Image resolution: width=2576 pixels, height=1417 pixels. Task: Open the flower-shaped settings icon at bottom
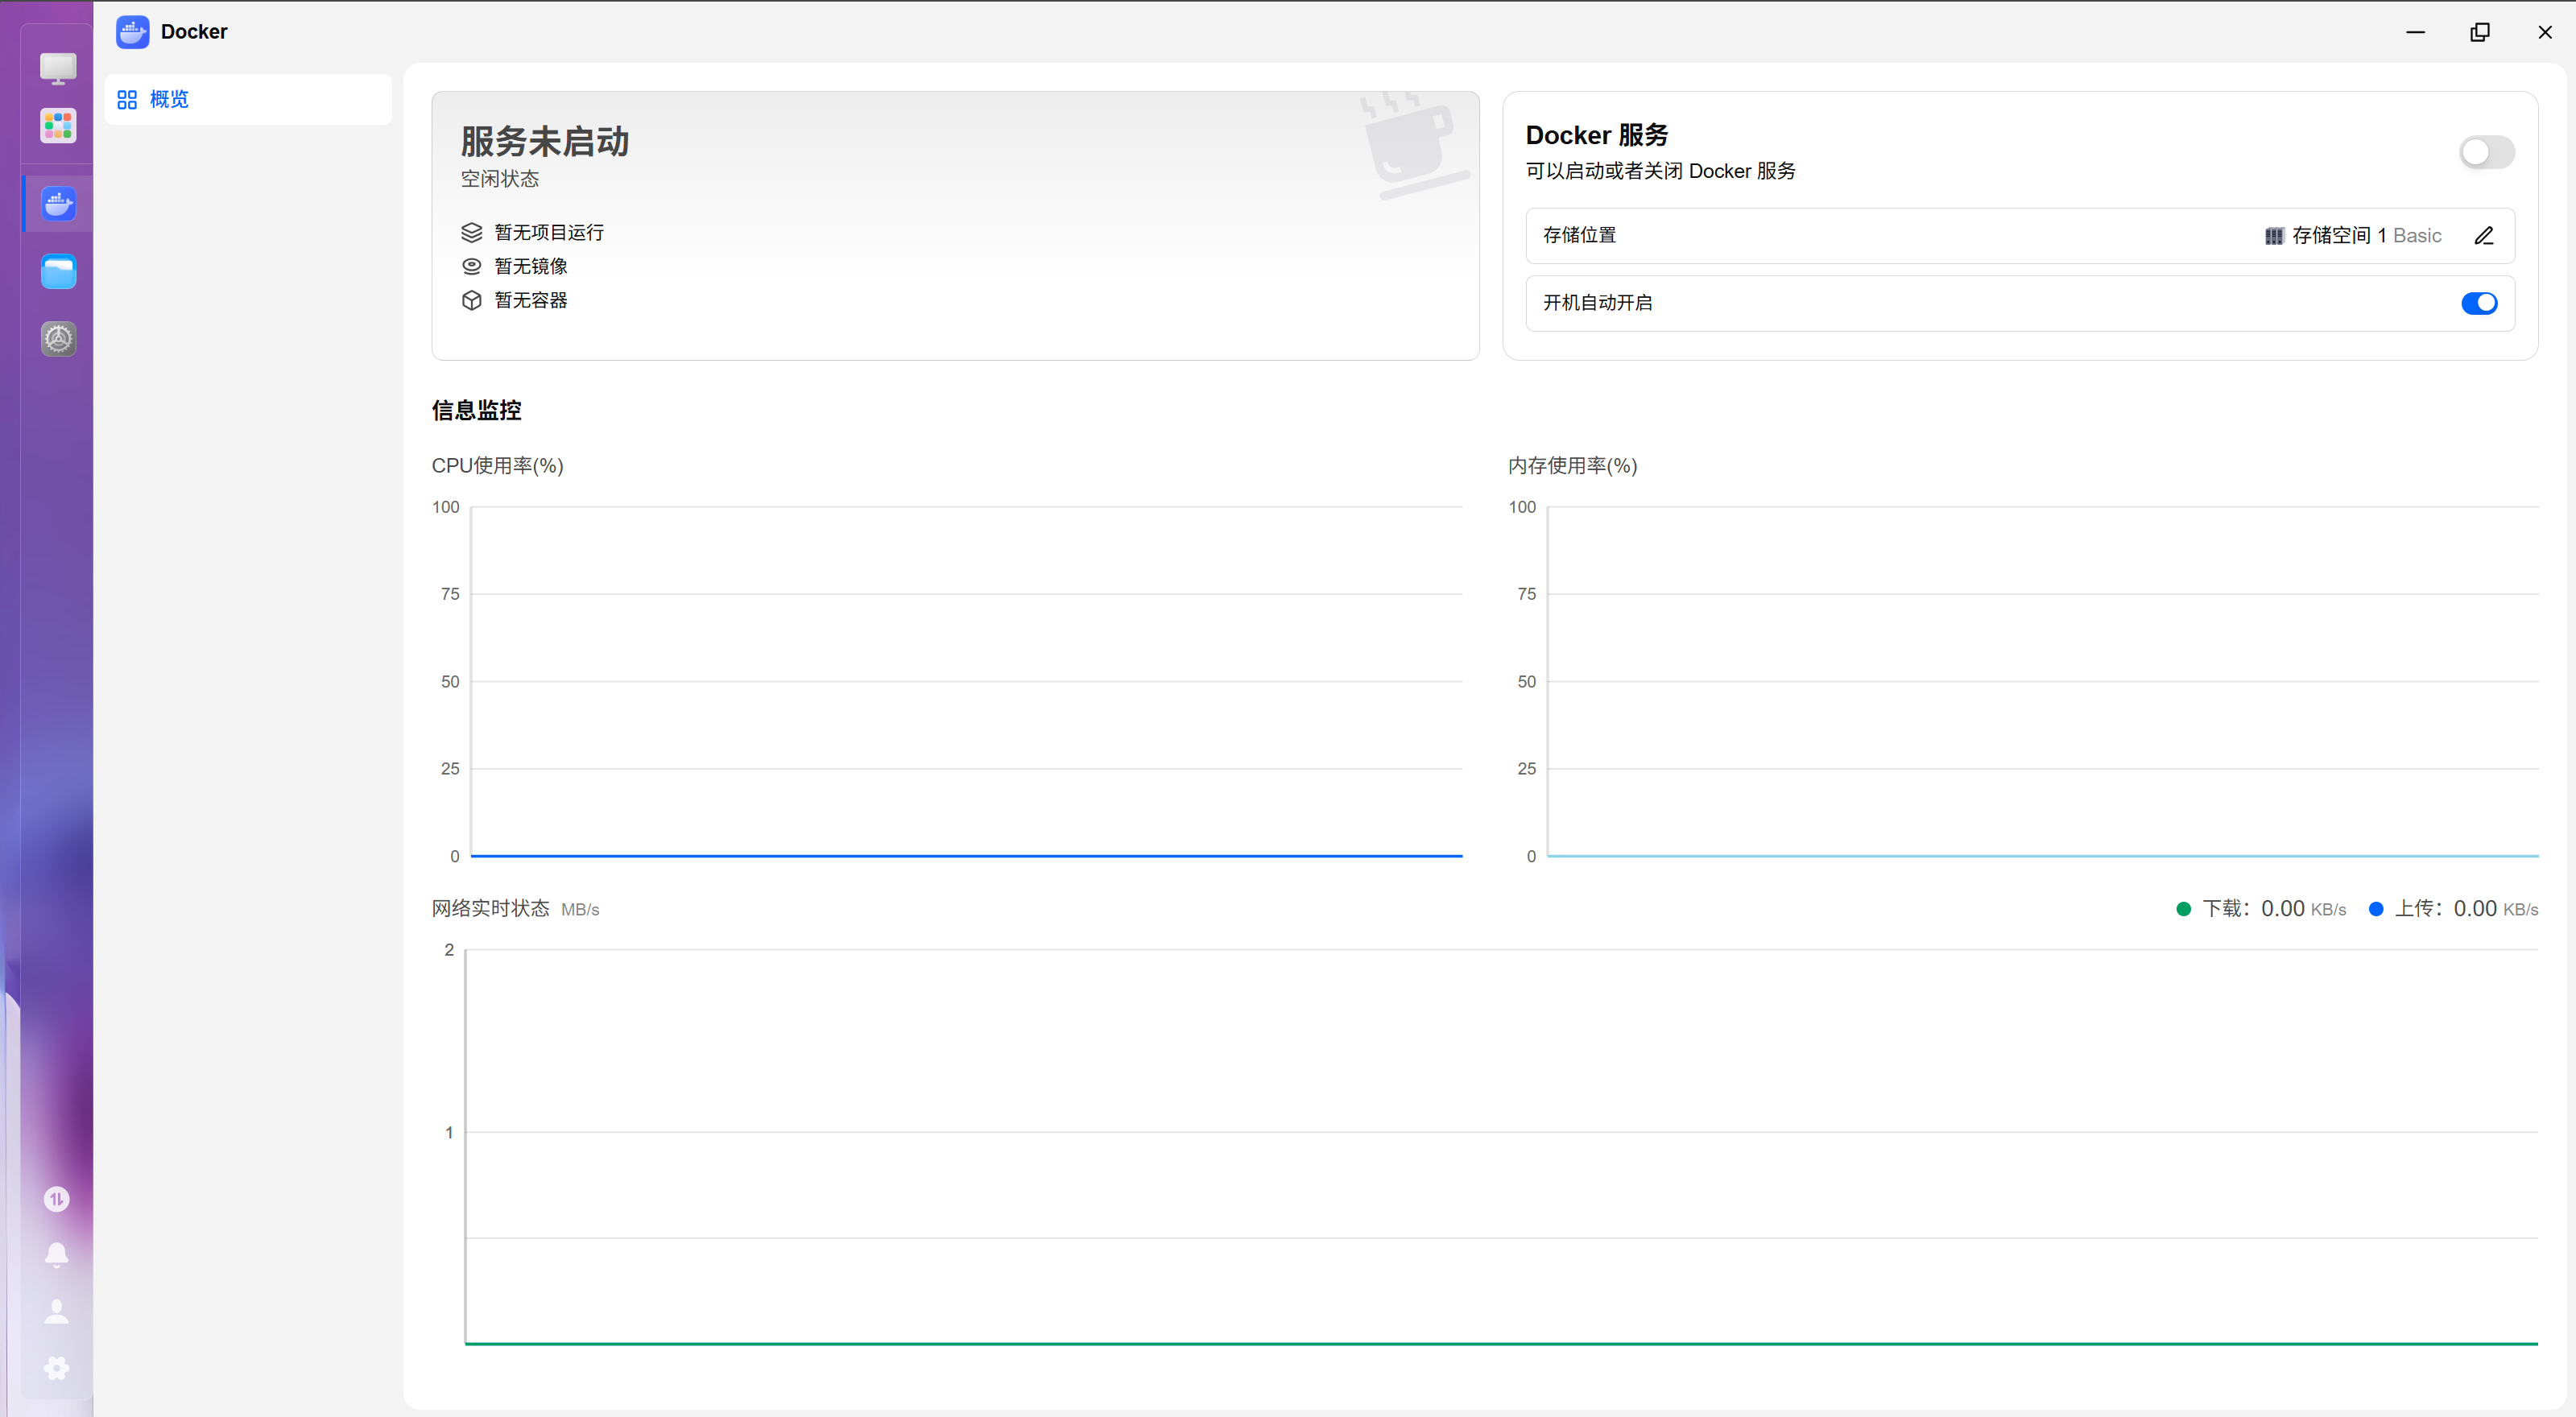tap(57, 1368)
